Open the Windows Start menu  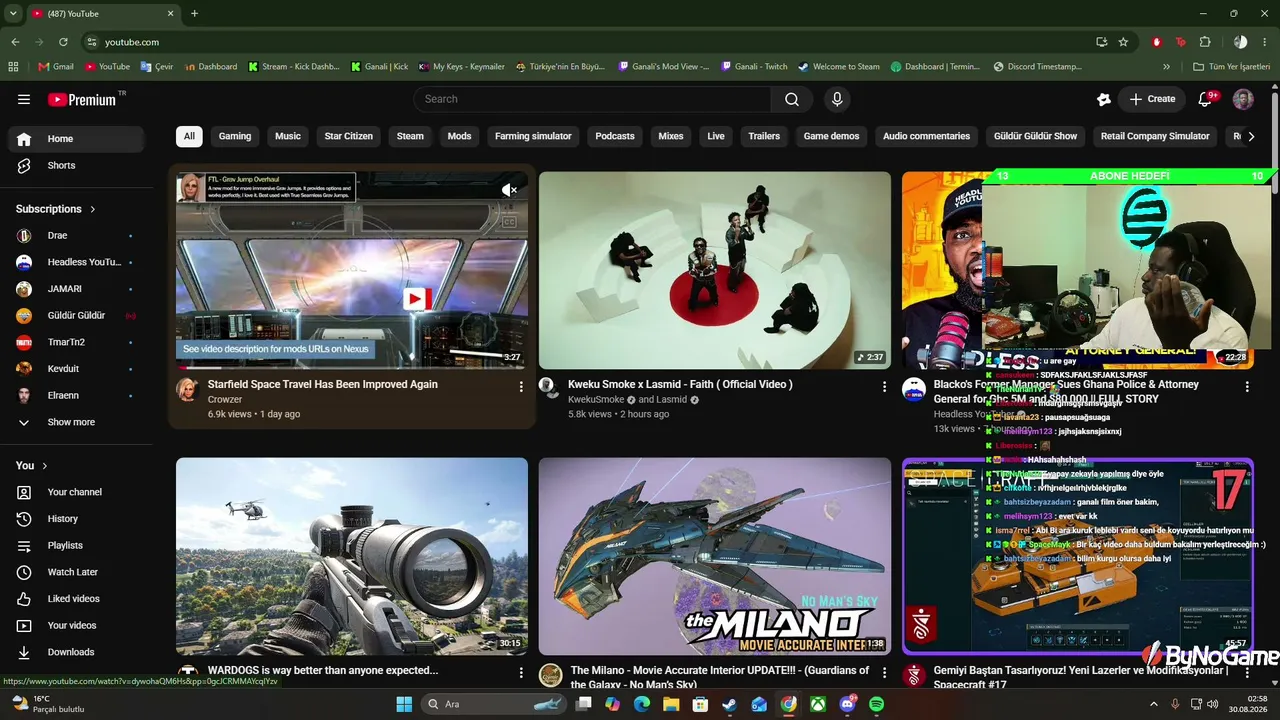tap(404, 704)
